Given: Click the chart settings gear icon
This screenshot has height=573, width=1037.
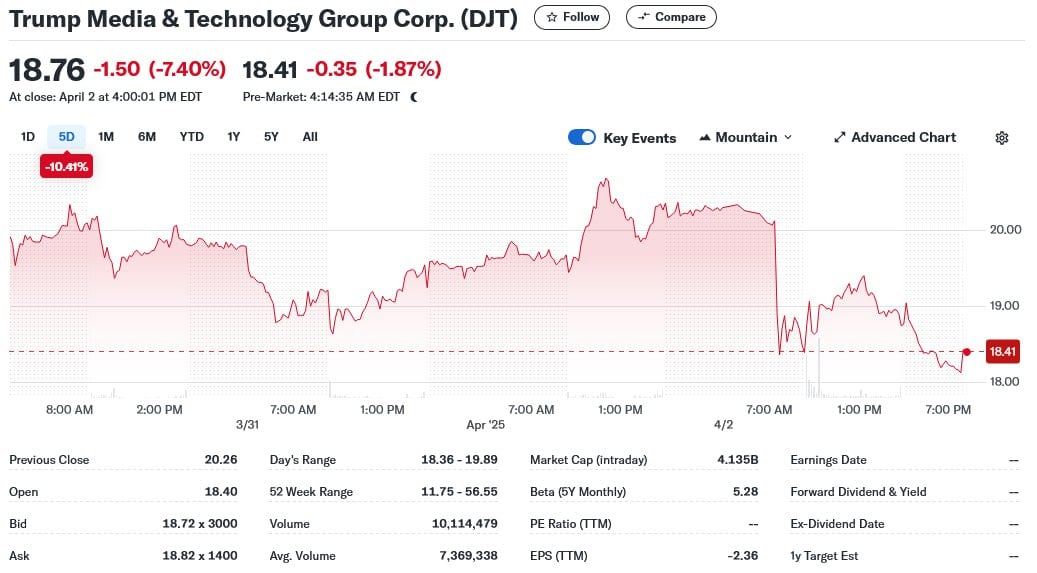Looking at the screenshot, I should (1001, 138).
